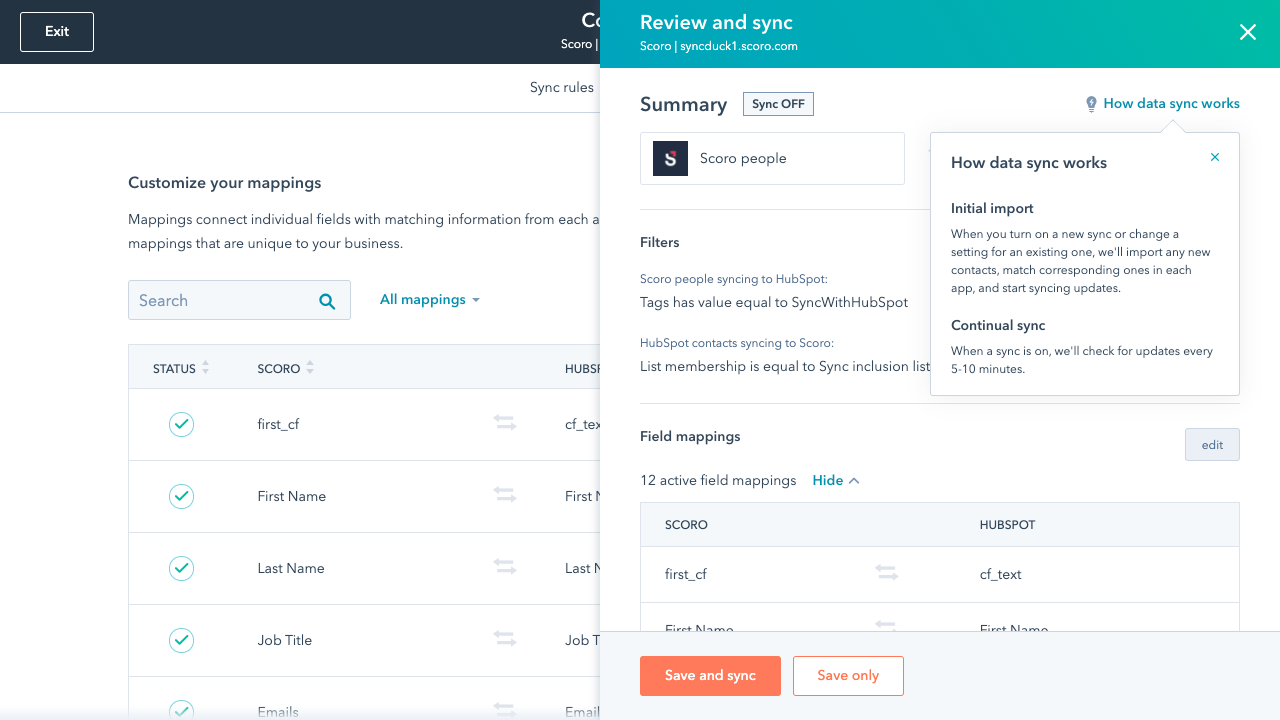Click the lightbulb icon beside How data sync works
This screenshot has width=1280, height=720.
tap(1091, 104)
